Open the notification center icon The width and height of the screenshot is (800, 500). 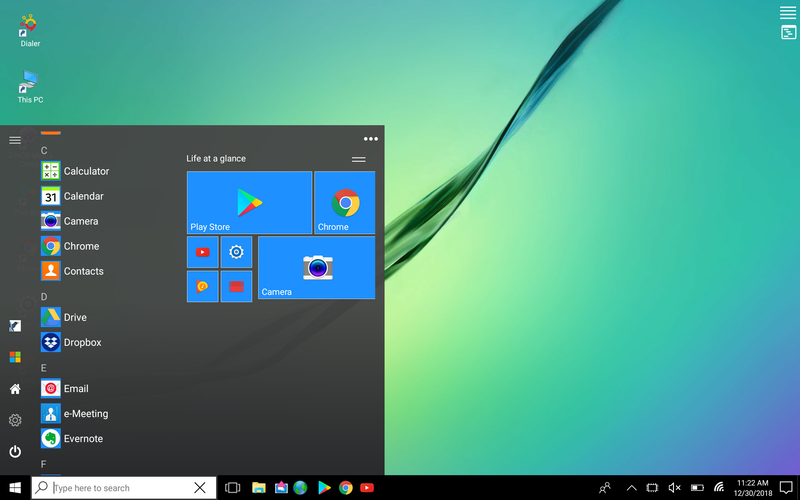[x=786, y=488]
